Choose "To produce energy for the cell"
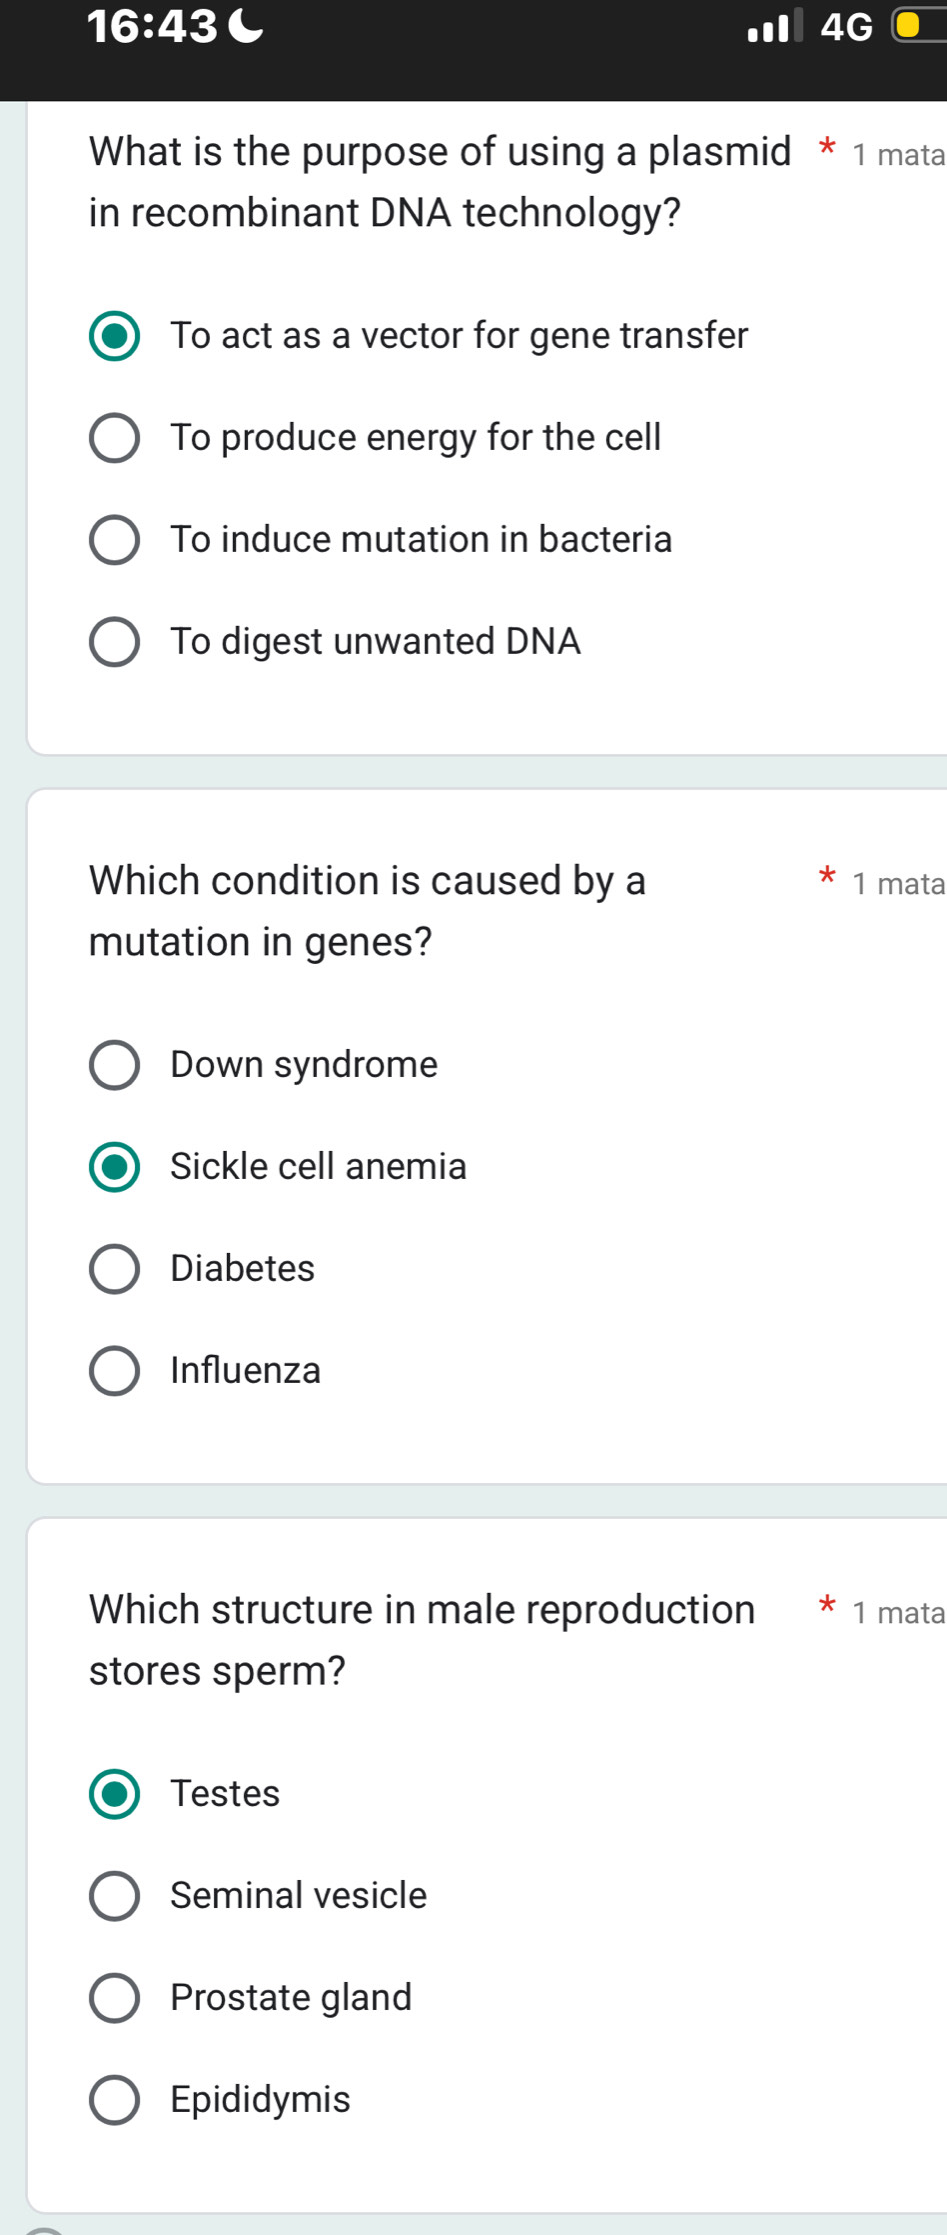 click(x=113, y=438)
